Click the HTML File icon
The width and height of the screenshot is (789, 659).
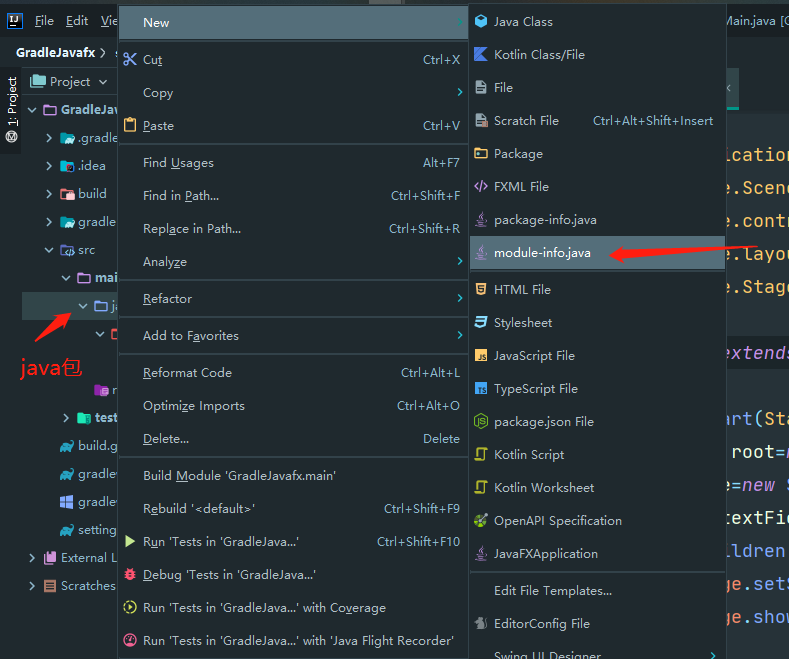481,289
